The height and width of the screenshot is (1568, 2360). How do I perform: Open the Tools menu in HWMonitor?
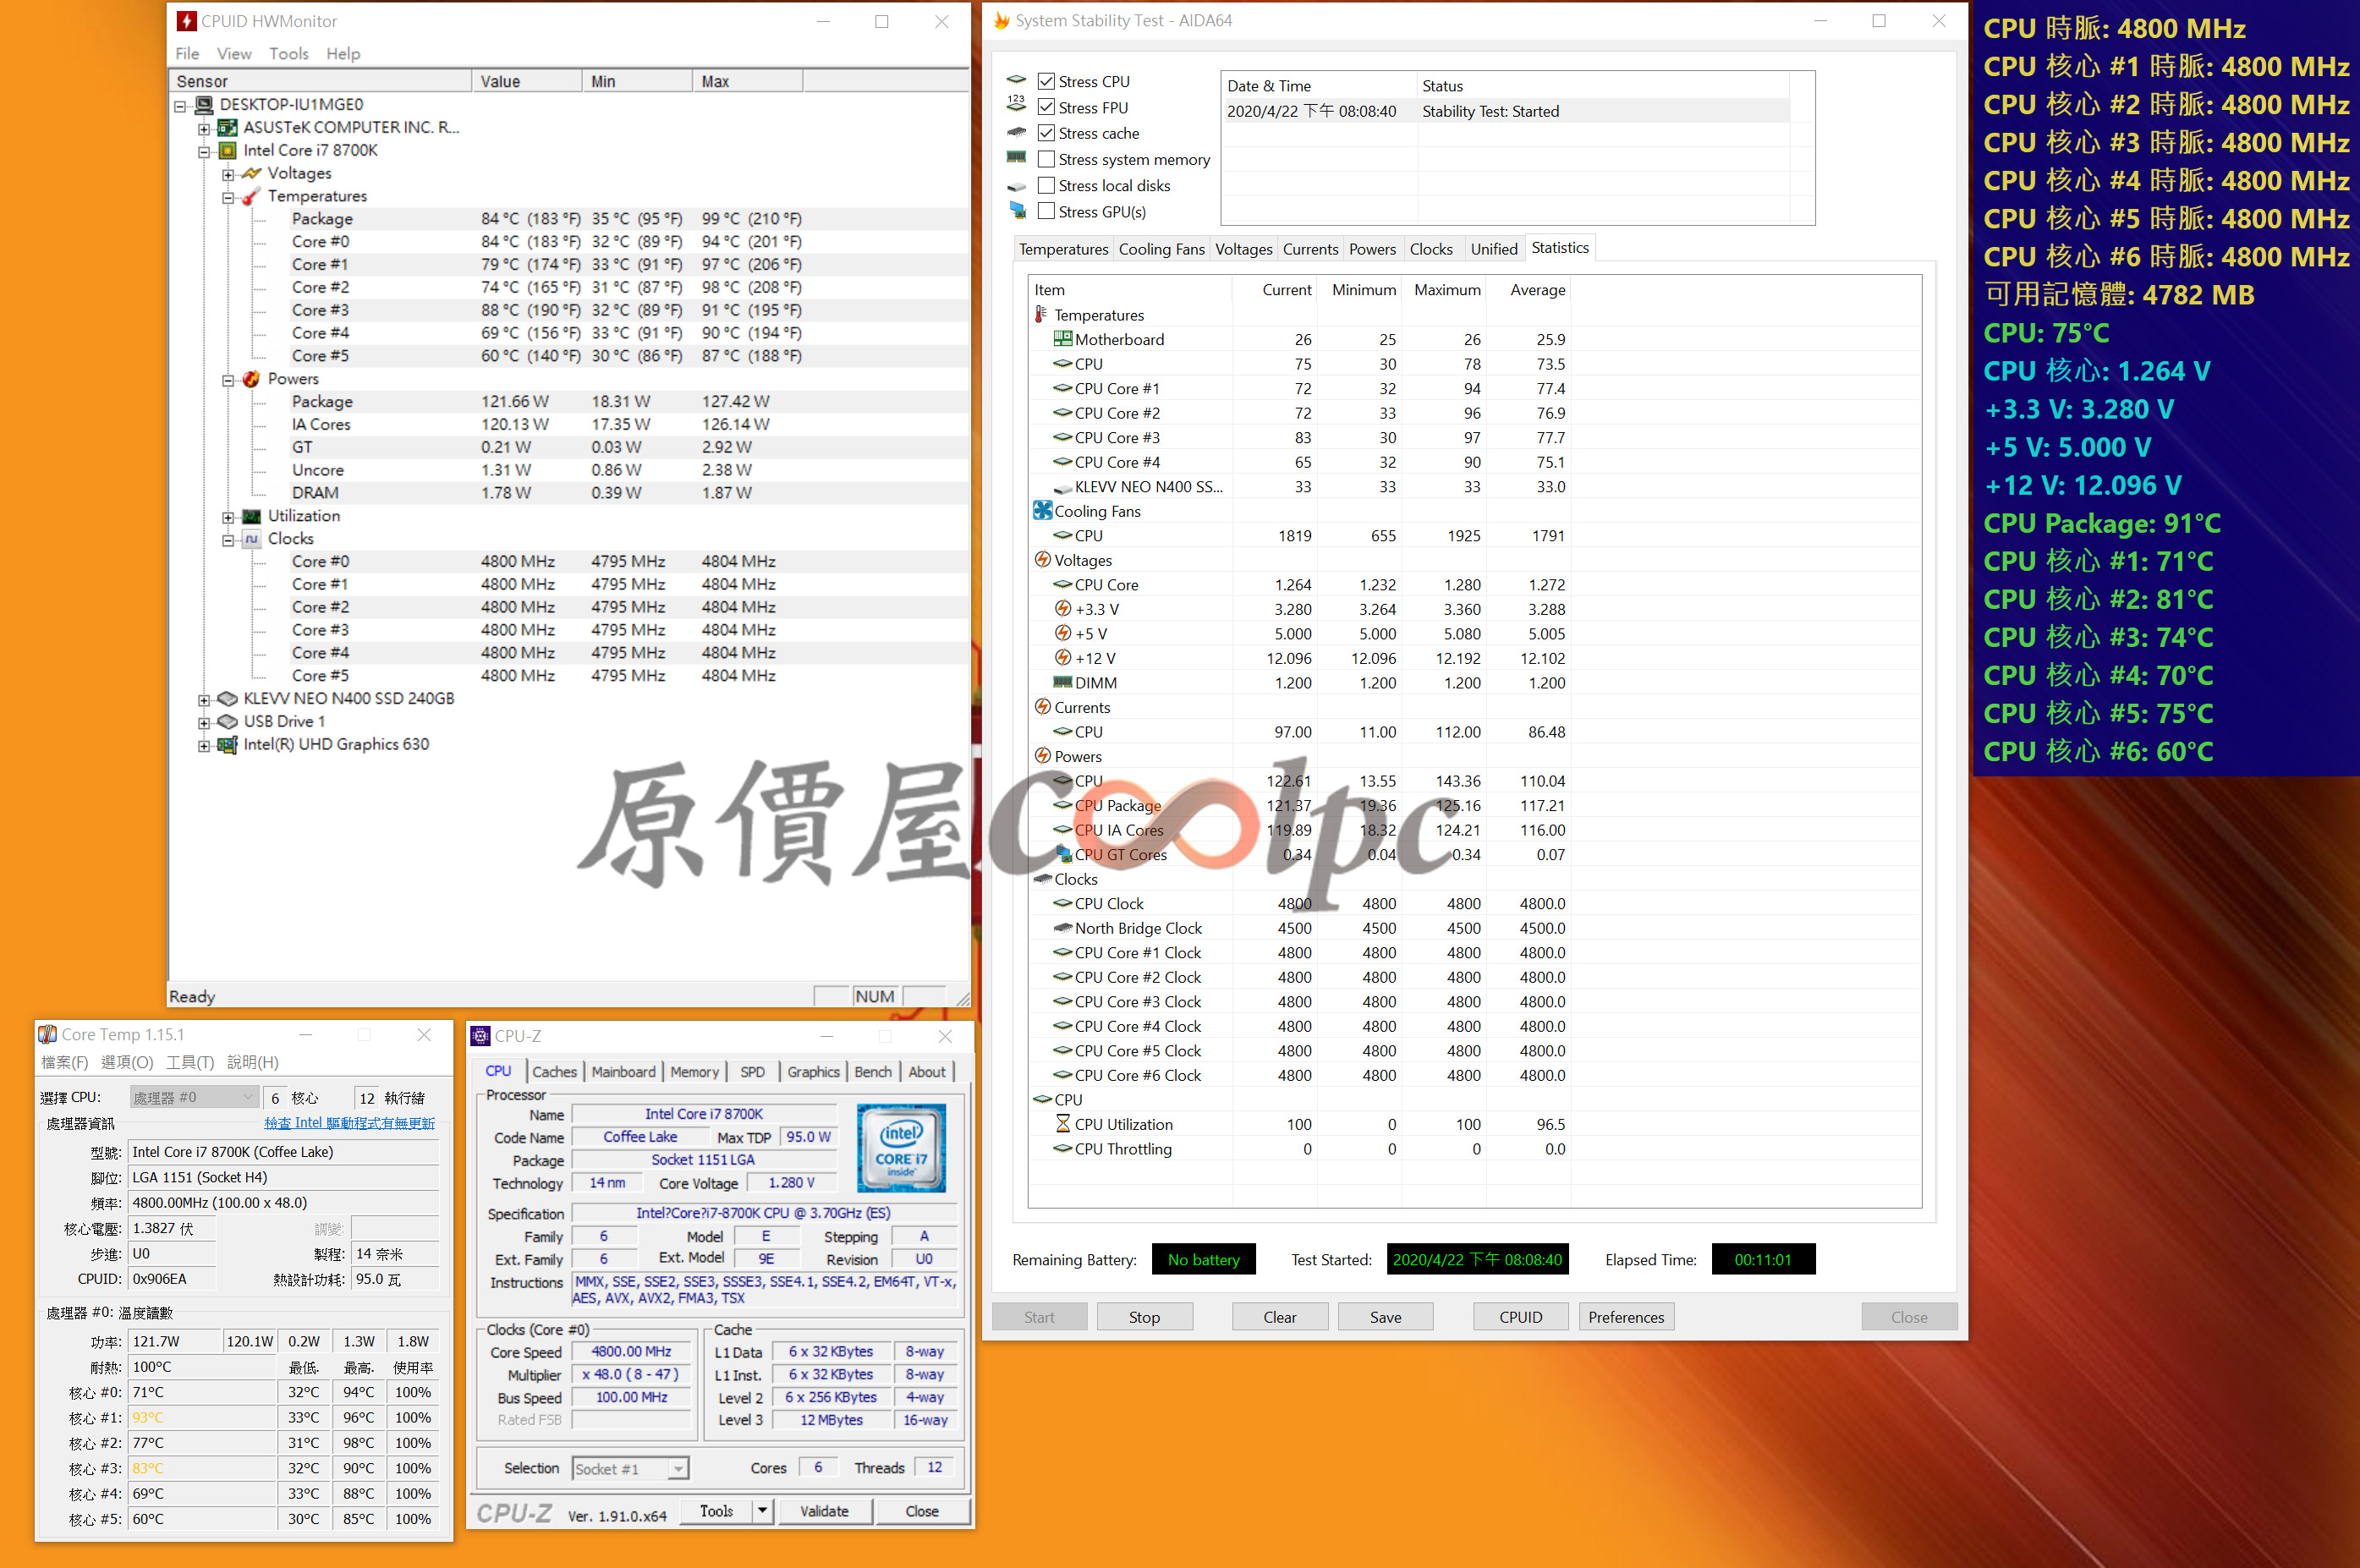point(289,54)
